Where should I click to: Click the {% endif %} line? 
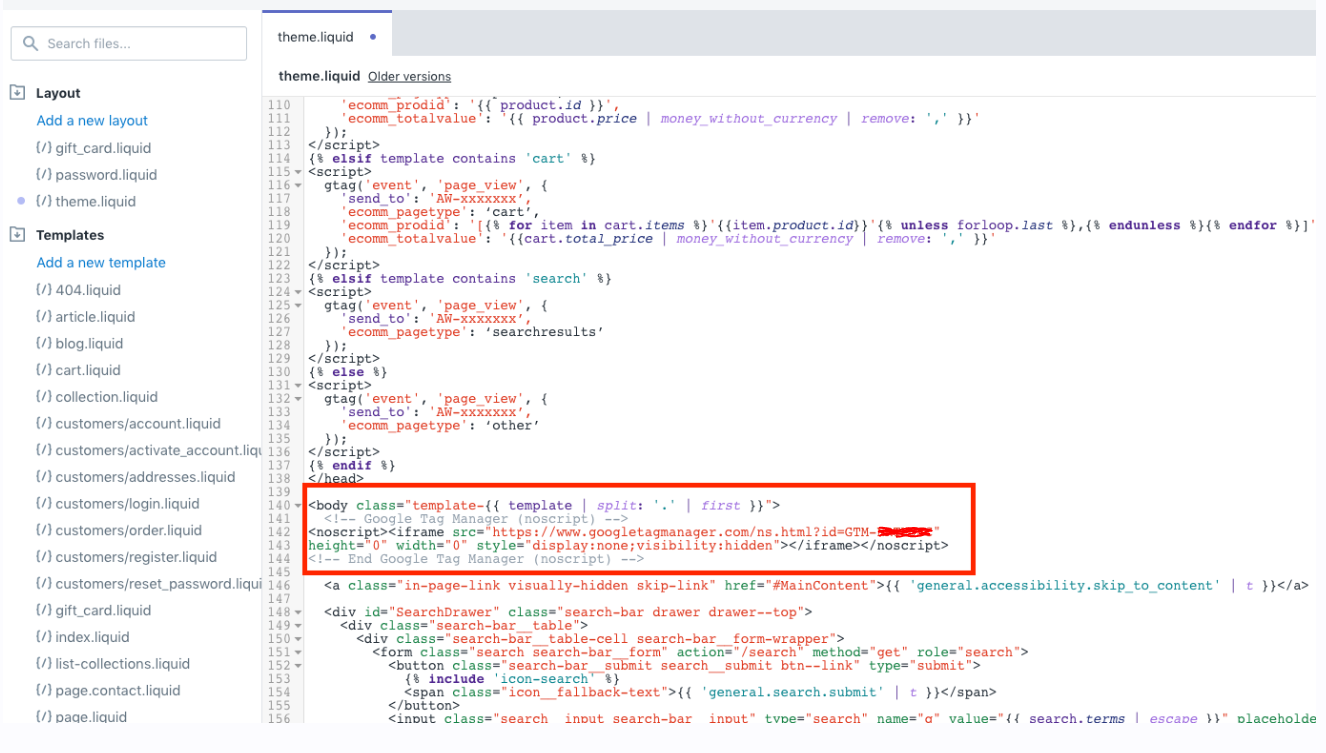tap(352, 465)
